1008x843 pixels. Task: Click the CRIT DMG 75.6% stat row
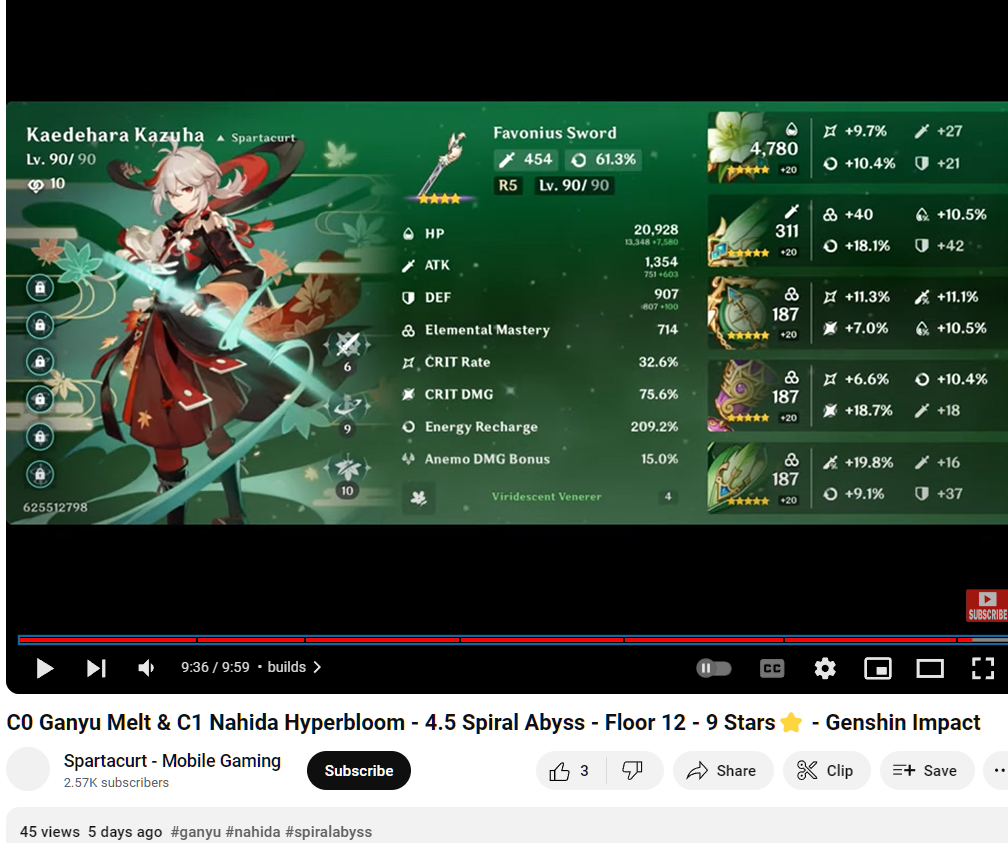(539, 394)
